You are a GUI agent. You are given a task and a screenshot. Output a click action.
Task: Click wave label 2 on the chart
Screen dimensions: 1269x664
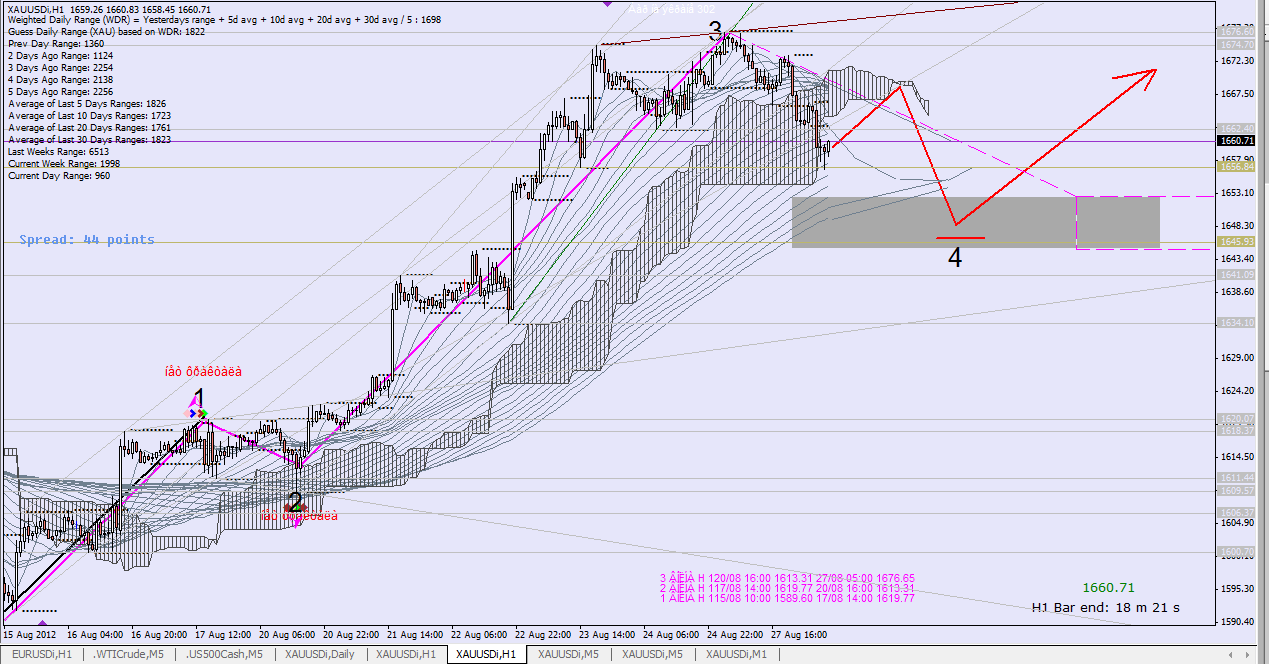295,501
